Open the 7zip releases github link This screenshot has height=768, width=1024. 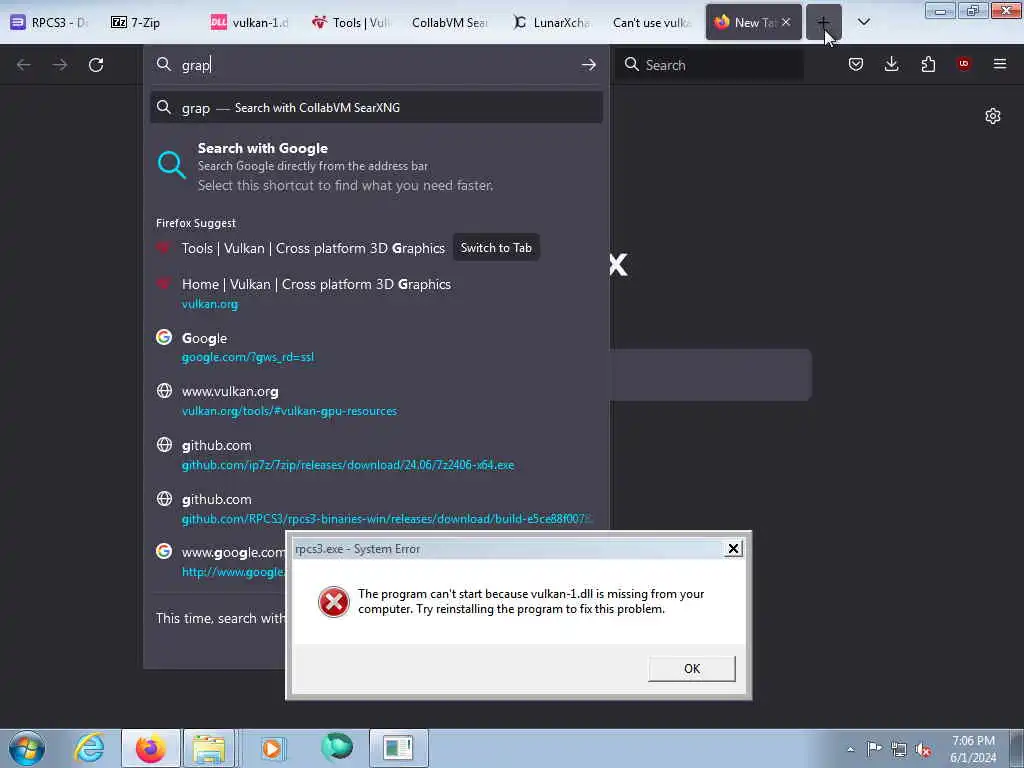pos(348,465)
